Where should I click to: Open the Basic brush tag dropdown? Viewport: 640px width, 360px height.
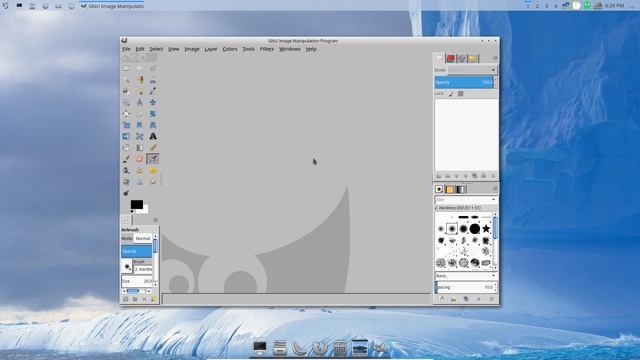click(x=465, y=276)
